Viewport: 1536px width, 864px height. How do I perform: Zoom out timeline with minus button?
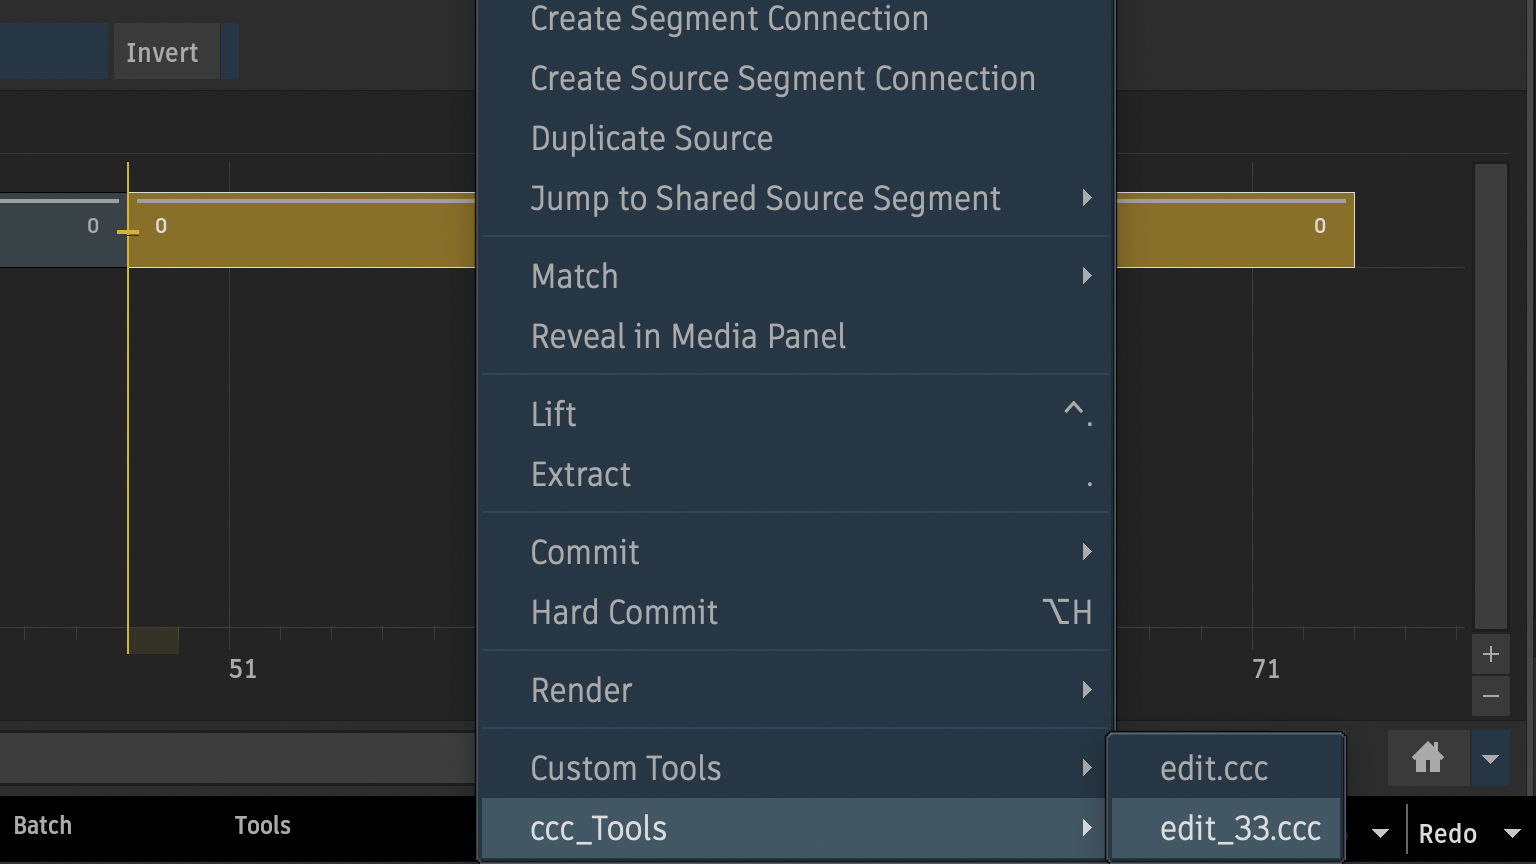tap(1490, 696)
